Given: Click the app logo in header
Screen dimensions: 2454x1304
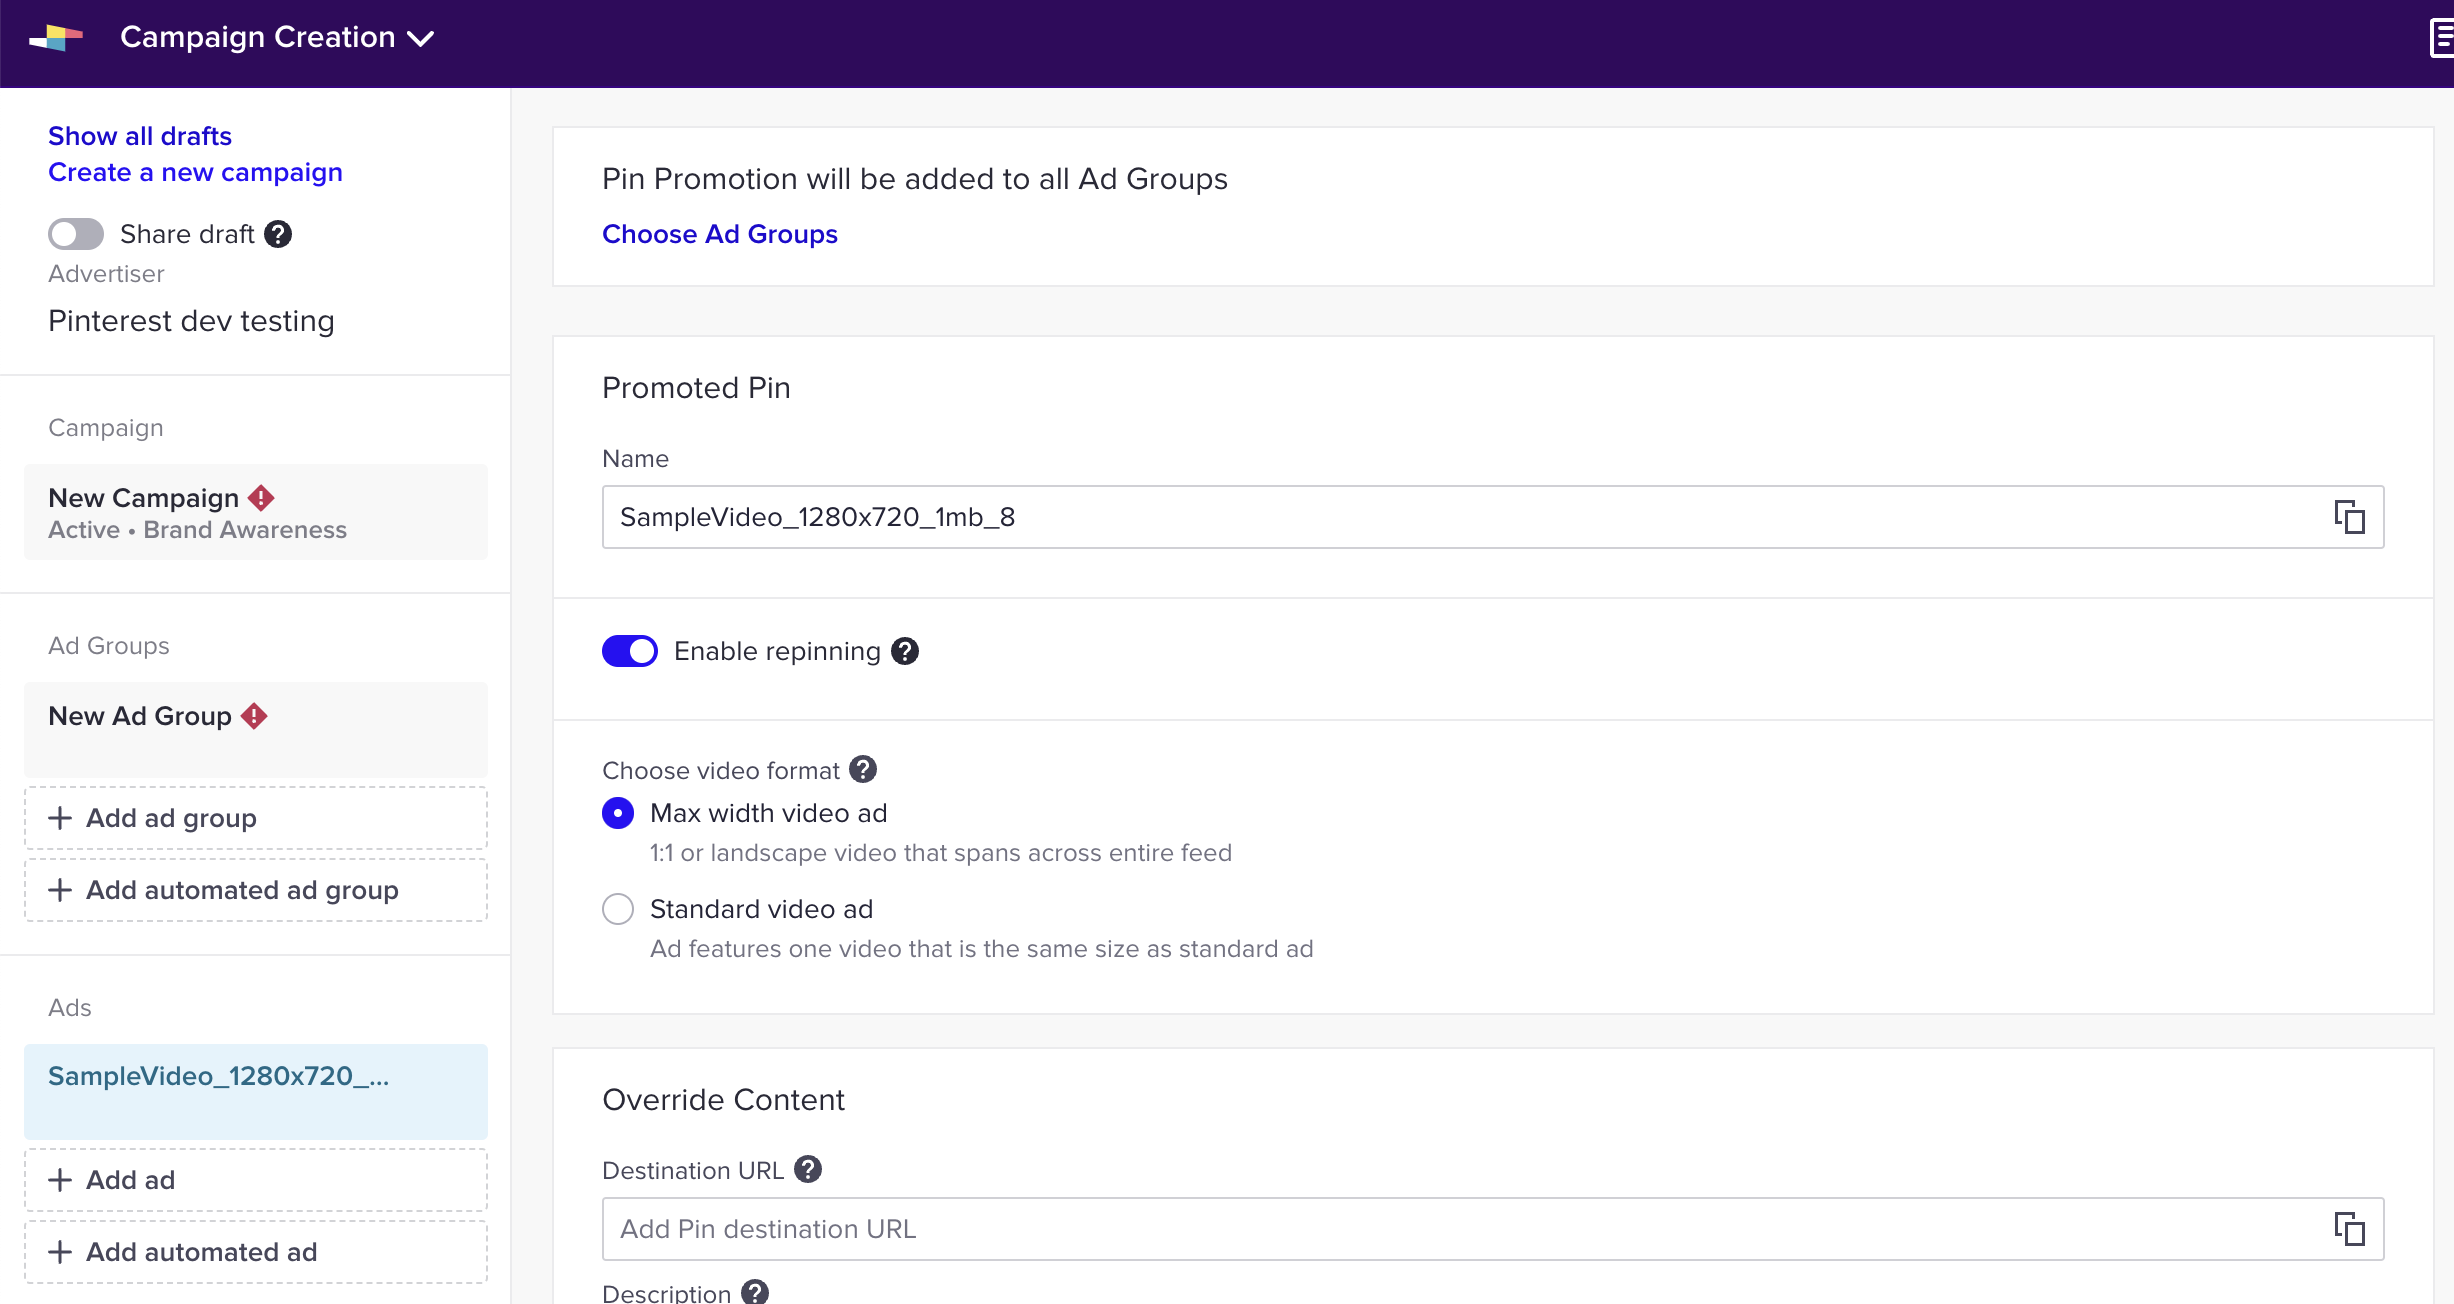Looking at the screenshot, I should coord(56,38).
